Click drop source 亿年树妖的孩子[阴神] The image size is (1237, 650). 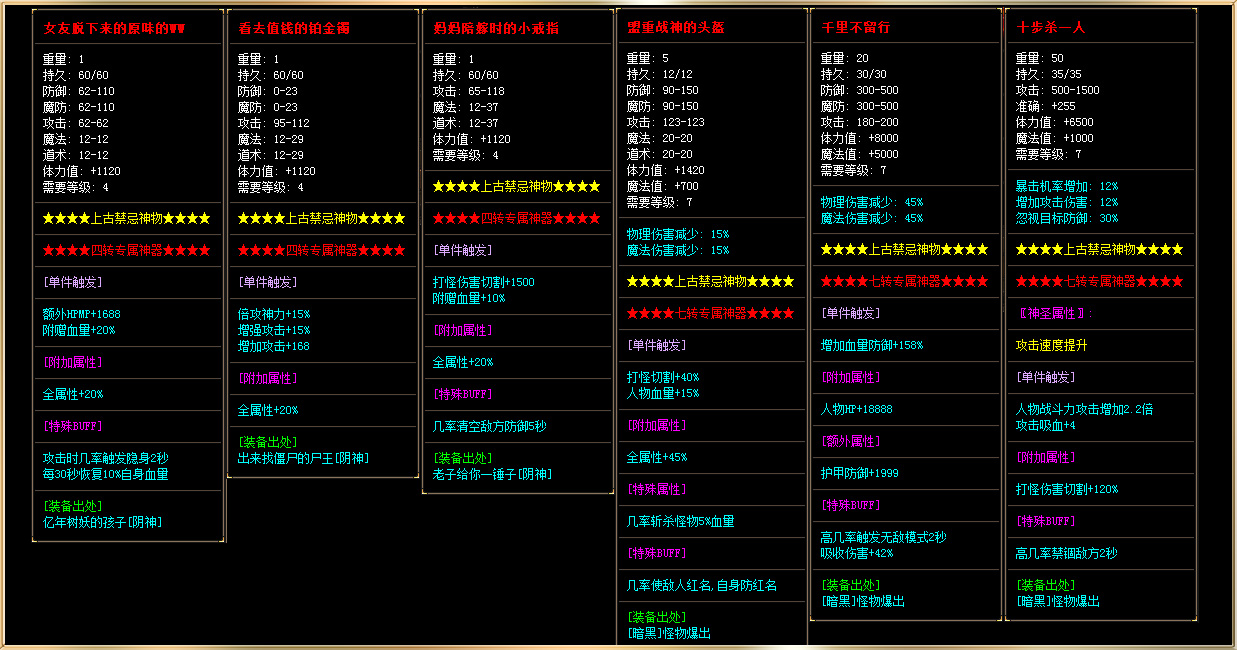[x=102, y=522]
